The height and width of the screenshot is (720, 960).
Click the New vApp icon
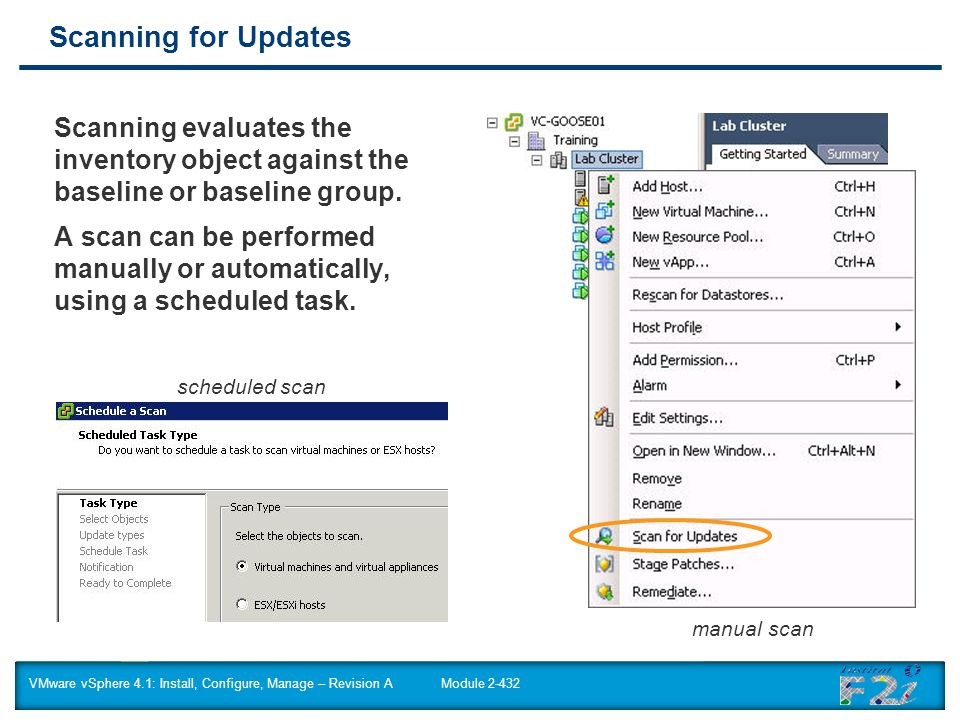click(605, 261)
